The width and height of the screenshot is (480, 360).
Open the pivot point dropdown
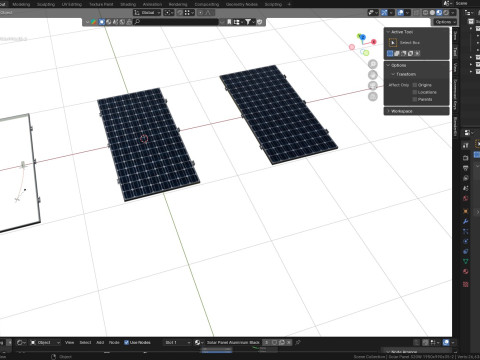[169, 13]
